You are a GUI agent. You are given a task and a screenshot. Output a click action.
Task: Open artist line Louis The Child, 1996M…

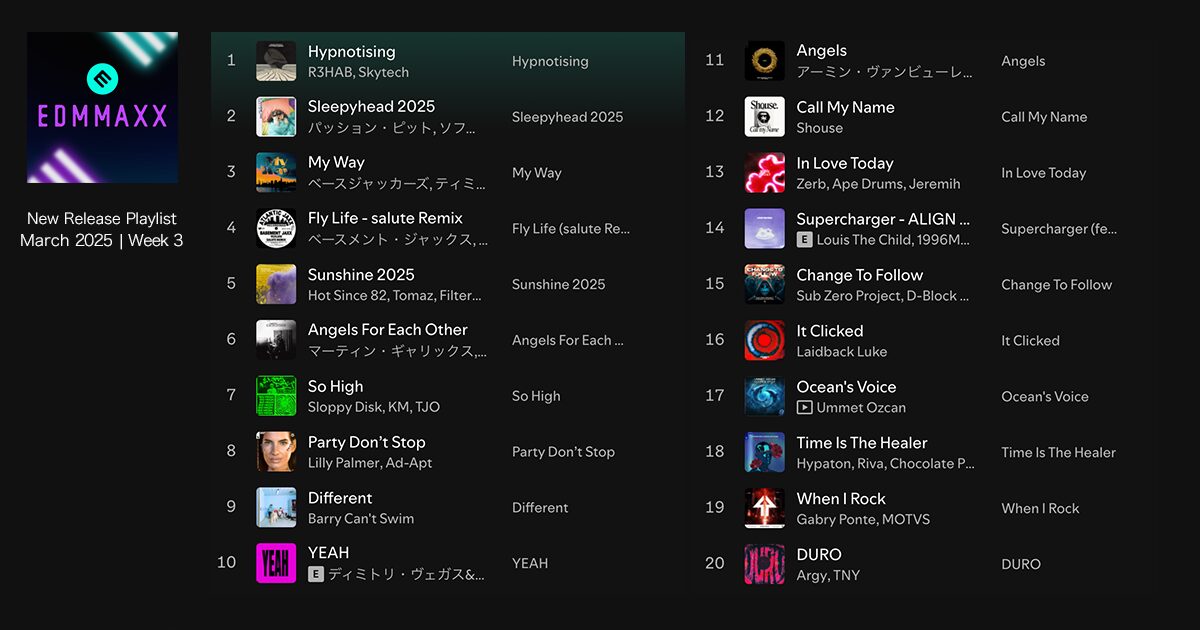click(x=894, y=240)
